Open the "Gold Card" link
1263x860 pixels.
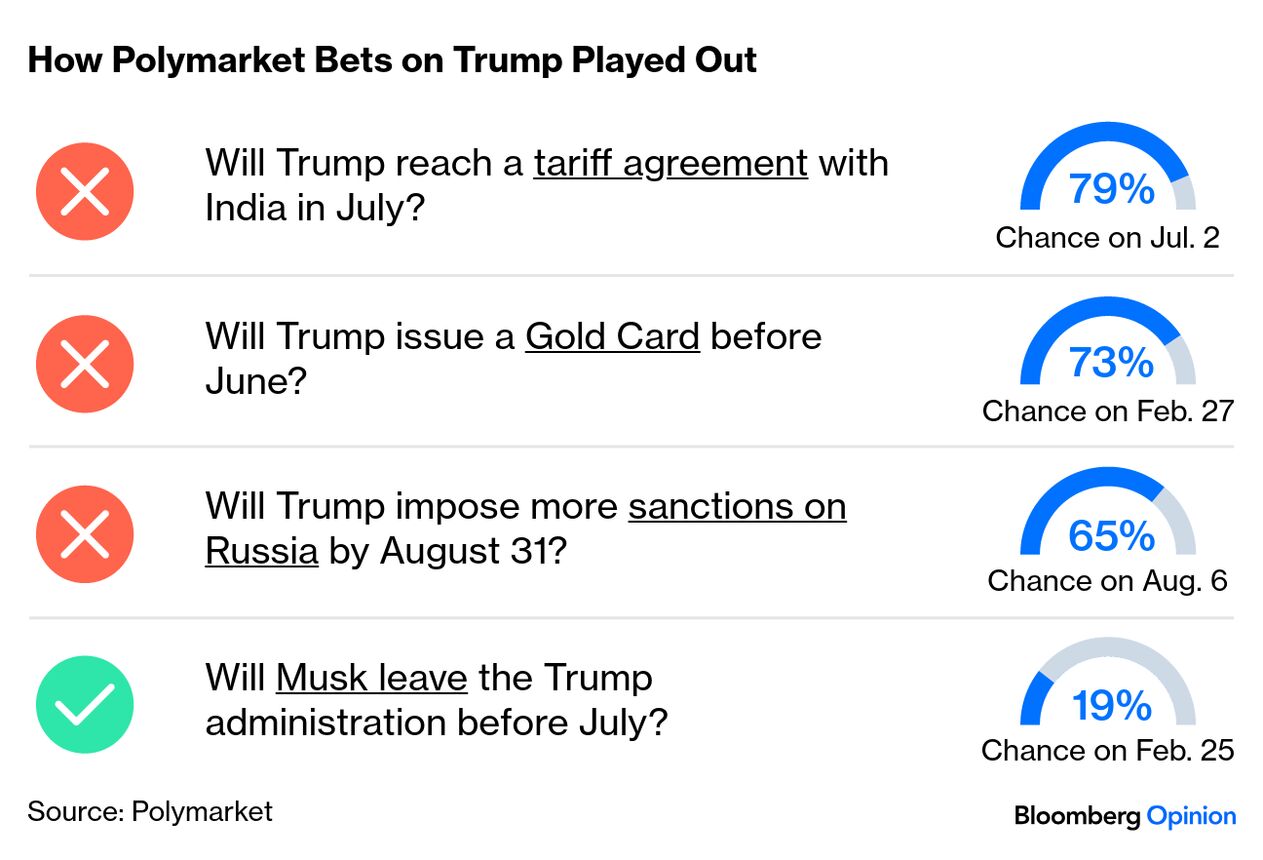point(612,336)
